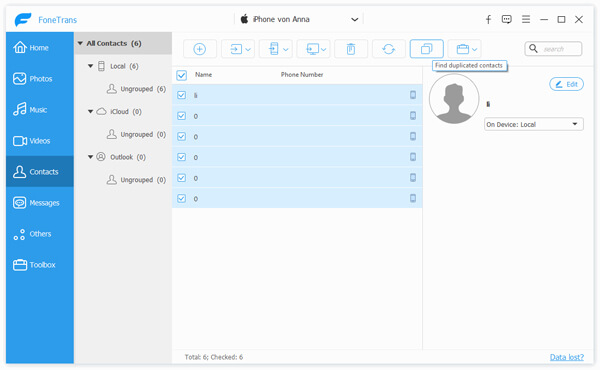Open the feedback chat bubble icon
Image resolution: width=600 pixels, height=370 pixels.
pyautogui.click(x=507, y=20)
